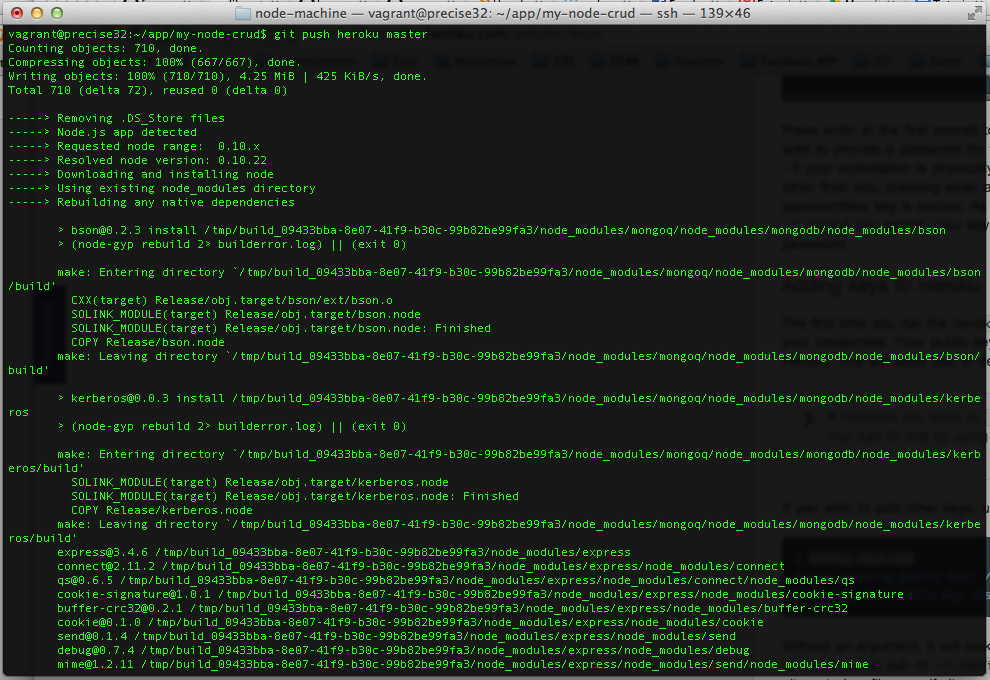Click the 'cookie@0.1.0' module line

[x=410, y=622]
